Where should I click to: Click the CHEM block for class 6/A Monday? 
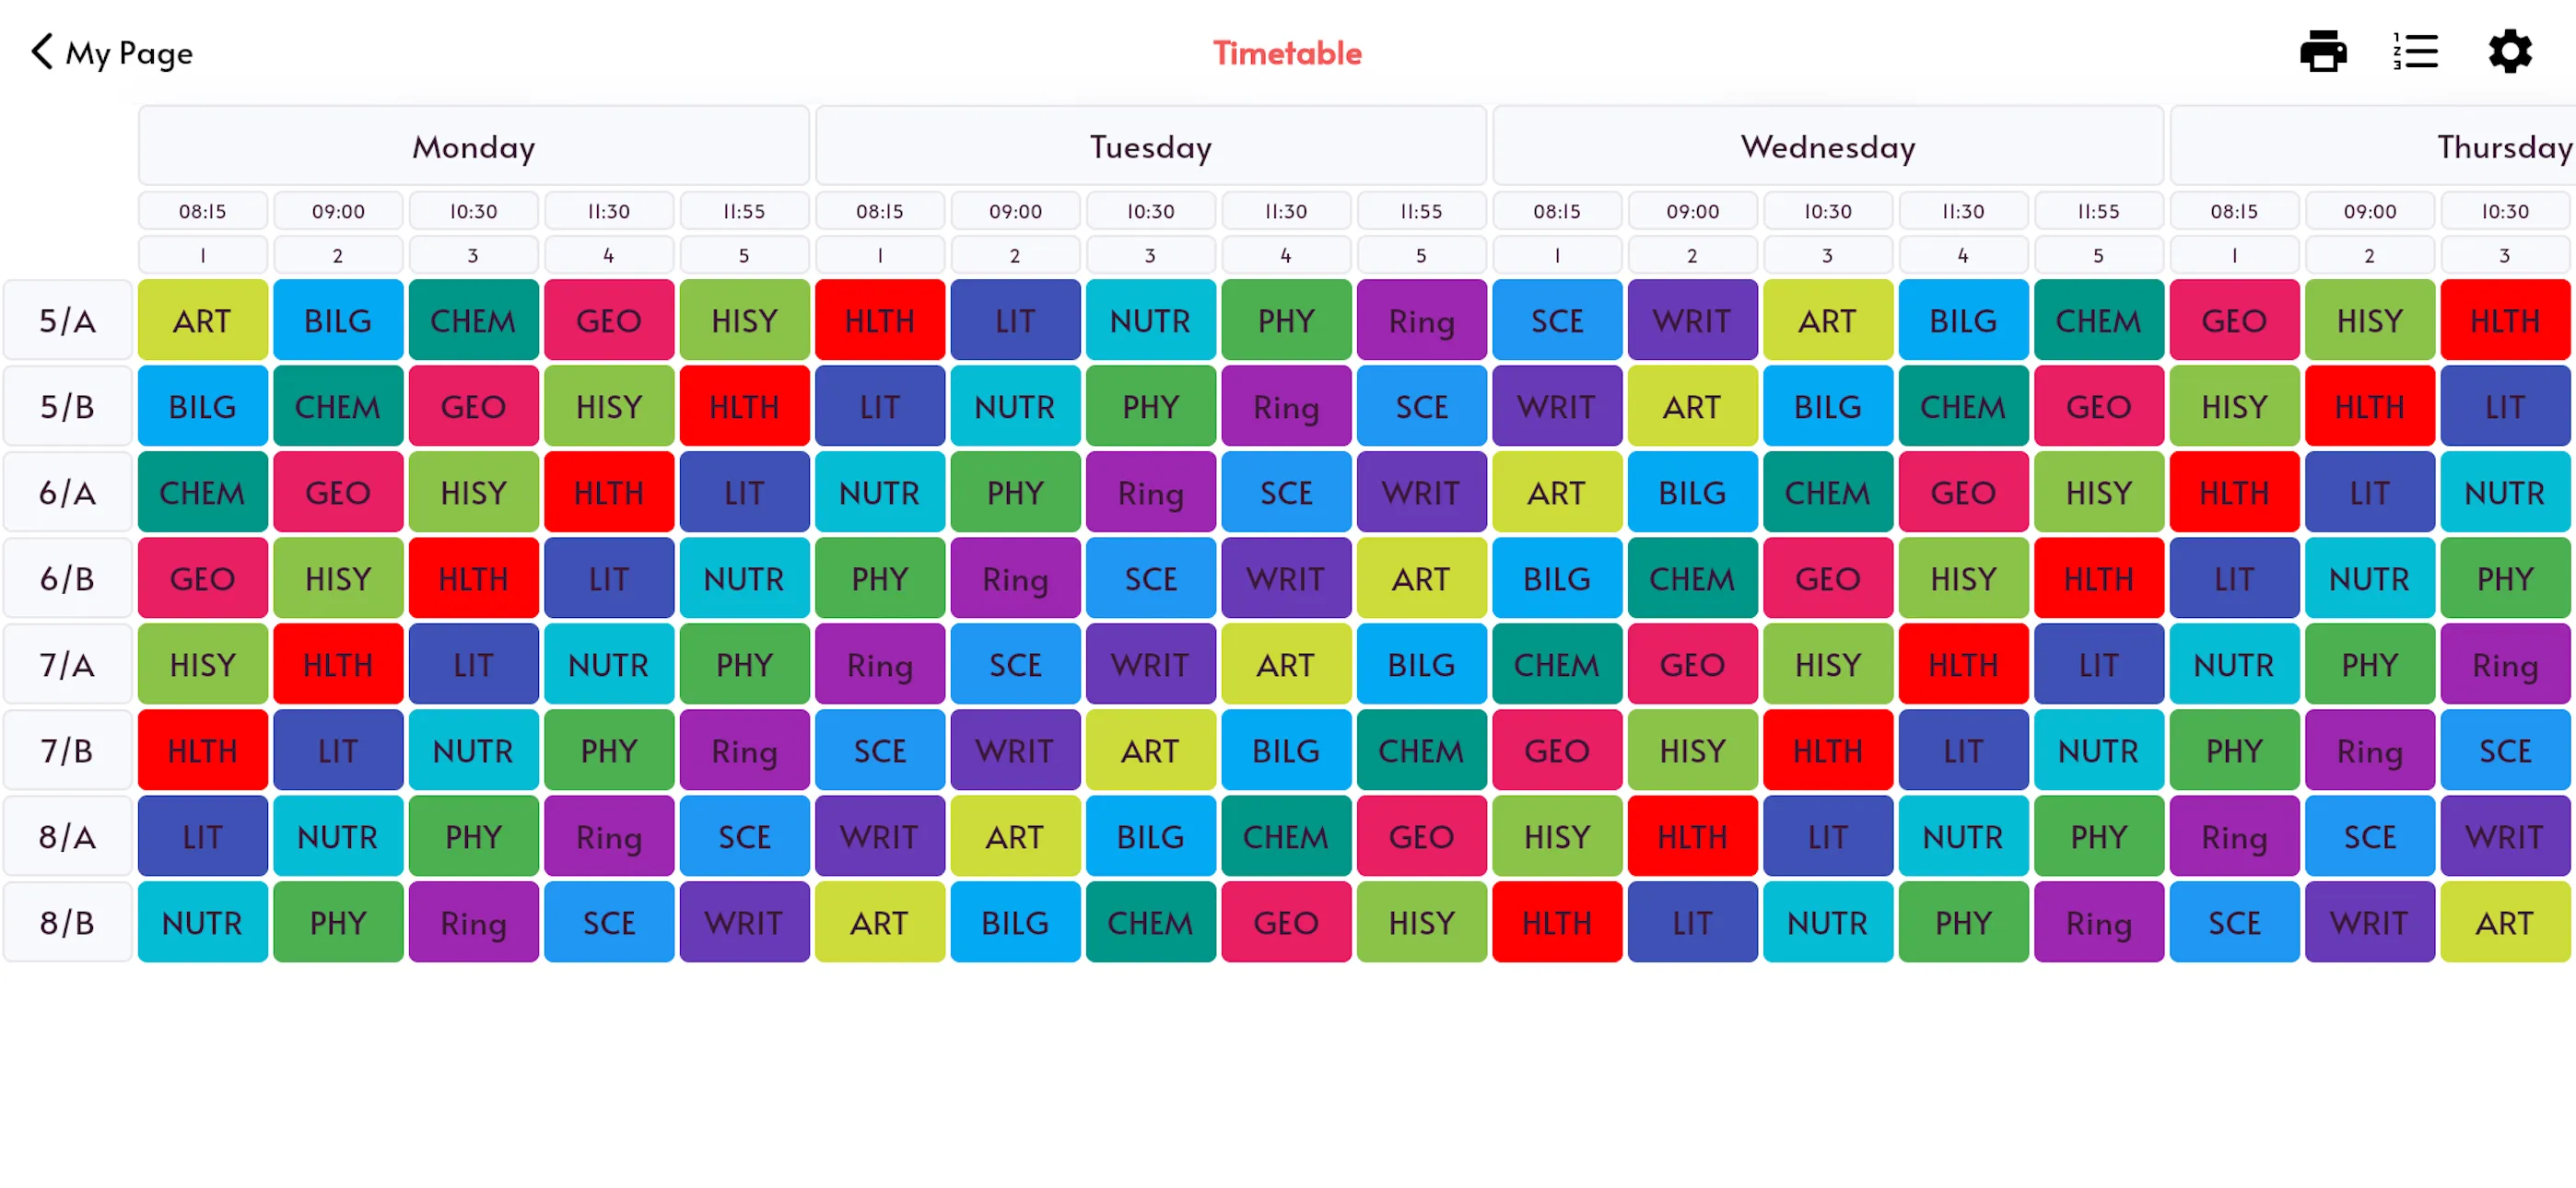coord(201,491)
